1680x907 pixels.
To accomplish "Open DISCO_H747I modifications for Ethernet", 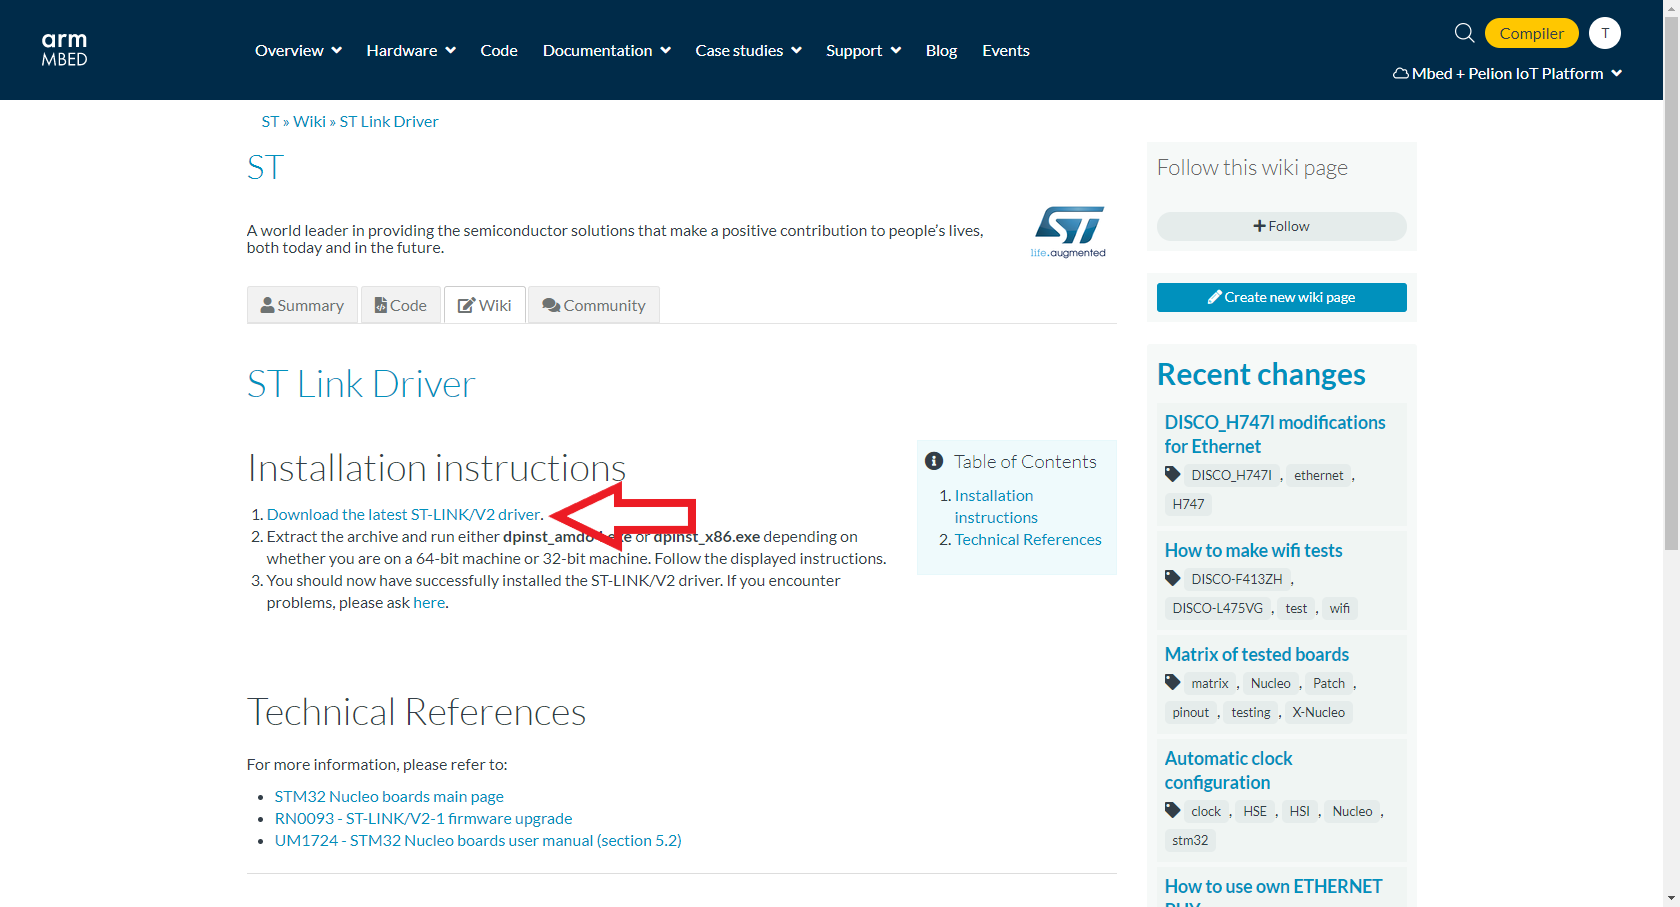I will pos(1275,434).
